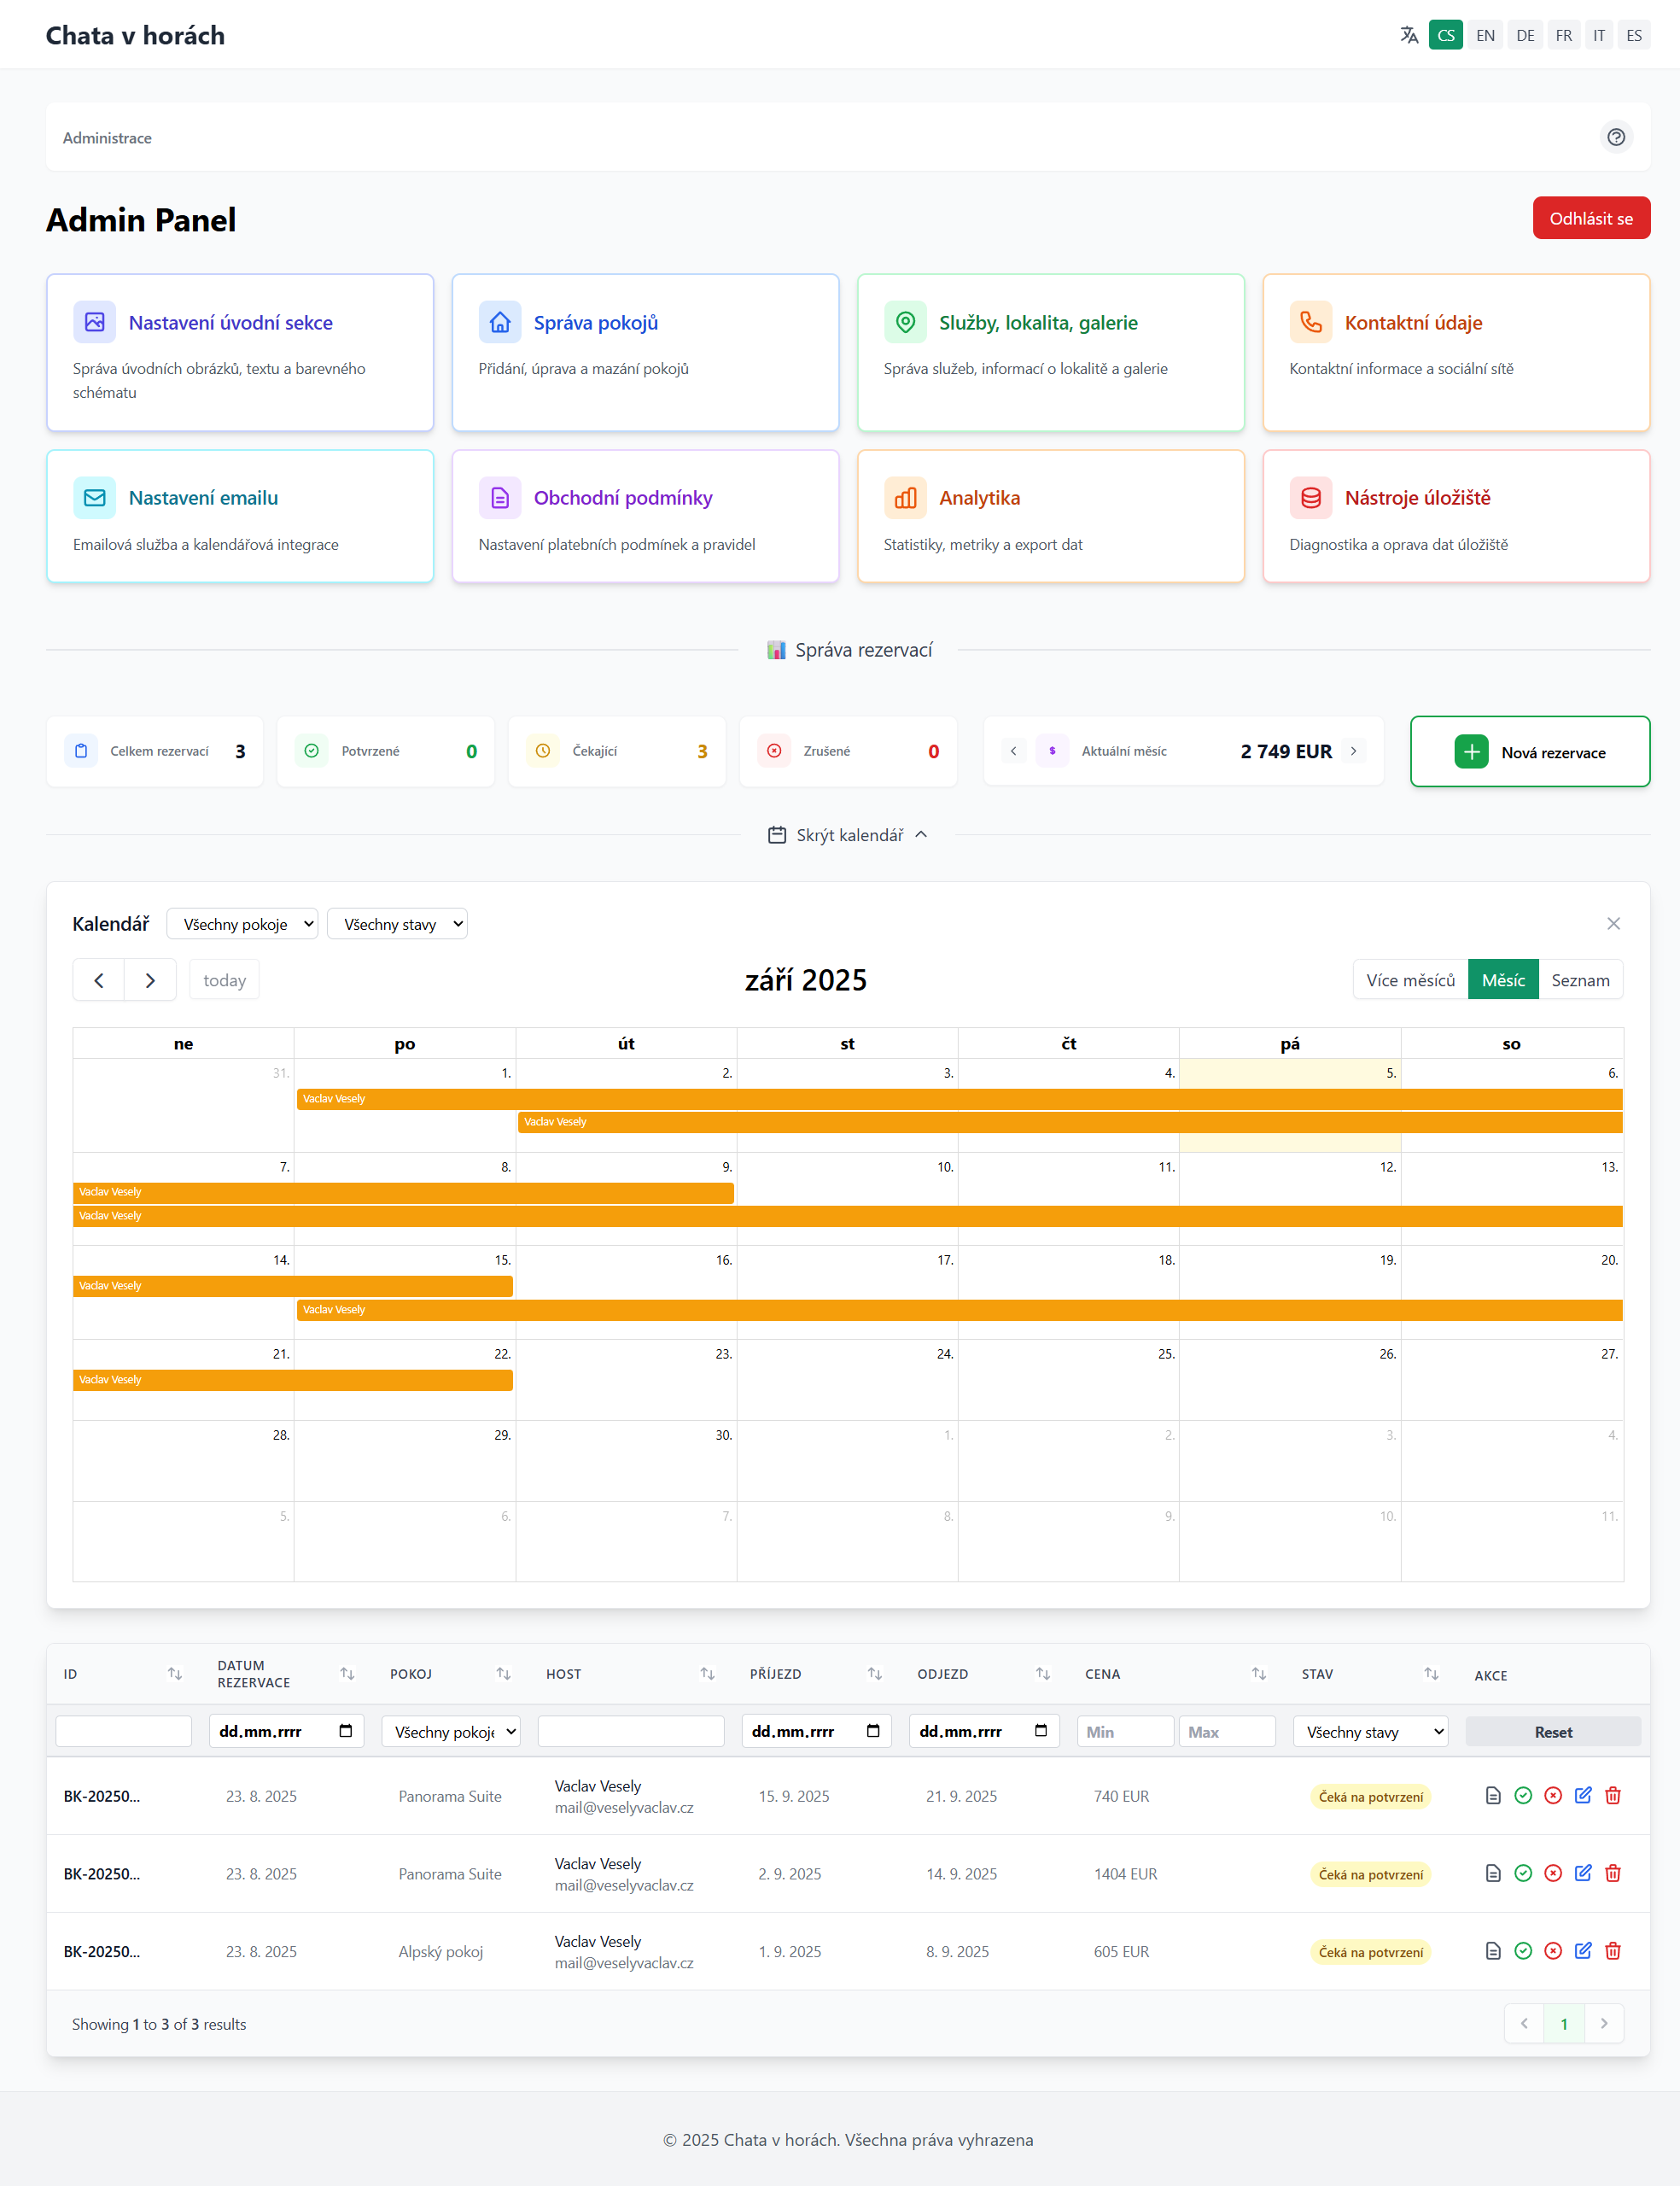Open the Všechny pokoje calendar dropdown

click(242, 924)
